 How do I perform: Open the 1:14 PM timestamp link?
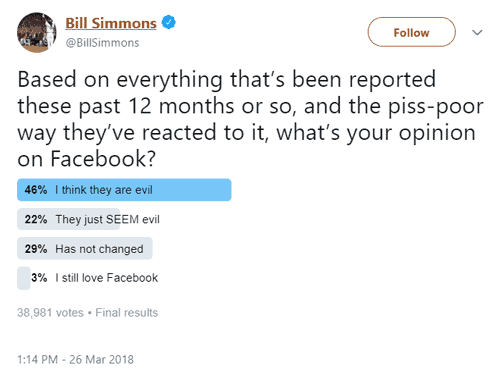coord(37,359)
